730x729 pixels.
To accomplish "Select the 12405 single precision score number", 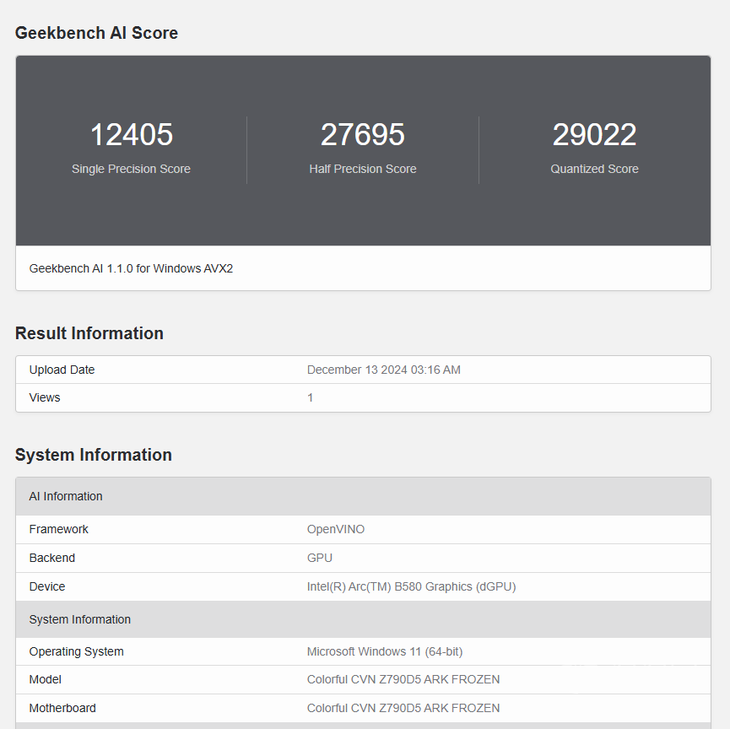I will 131,135.
